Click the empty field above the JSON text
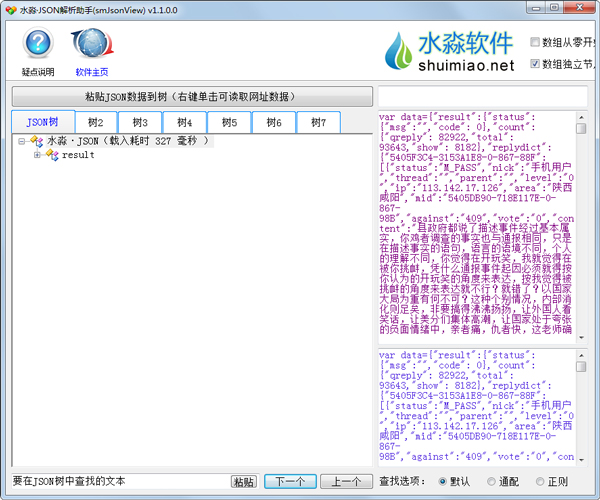Viewport: 600px width, 500px height. [483, 96]
